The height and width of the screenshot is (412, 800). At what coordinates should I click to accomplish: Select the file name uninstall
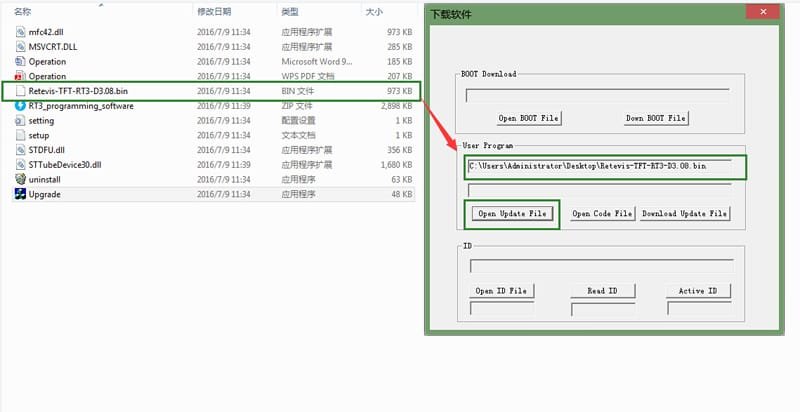(45, 179)
